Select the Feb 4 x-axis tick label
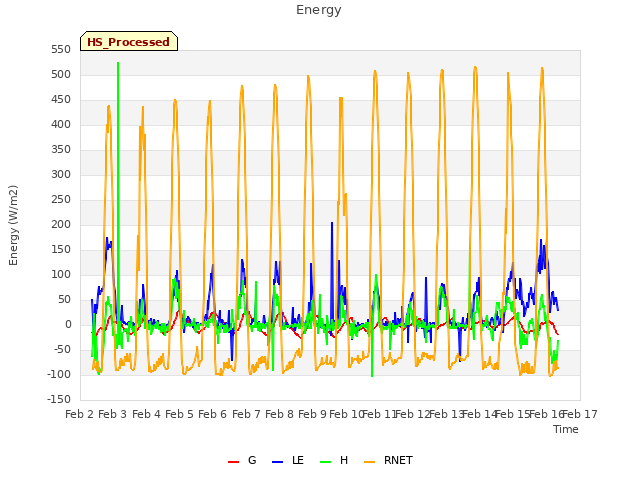The width and height of the screenshot is (640, 480). pyautogui.click(x=146, y=414)
